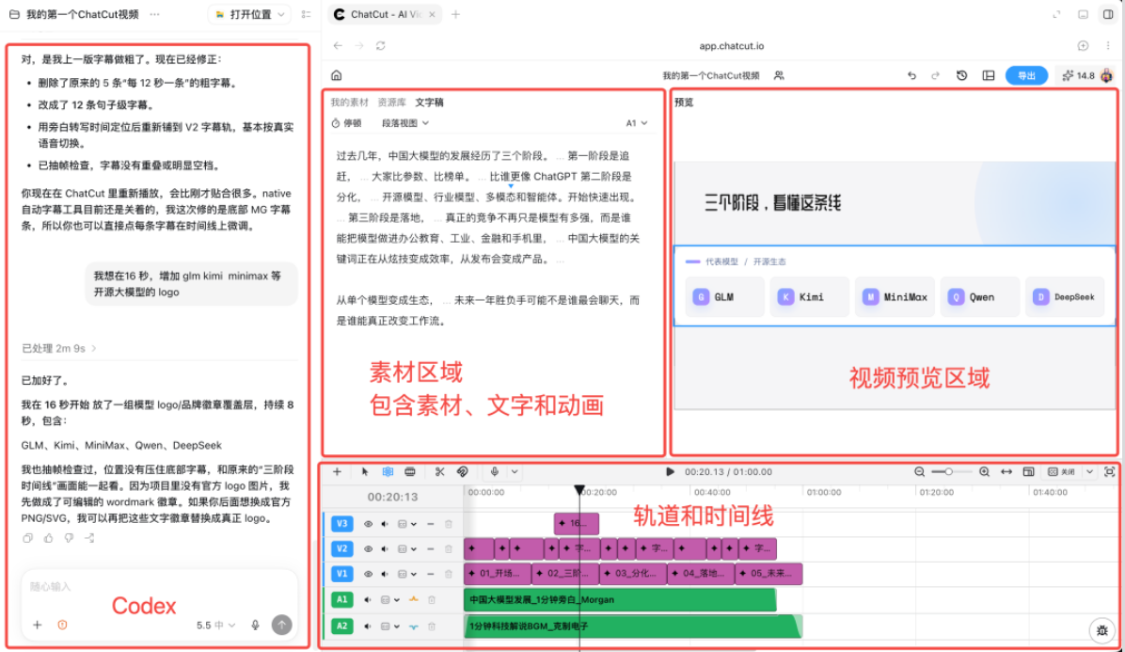The height and width of the screenshot is (652, 1125).
Task: Toggle visibility eye of the V3 track
Action: (x=368, y=524)
